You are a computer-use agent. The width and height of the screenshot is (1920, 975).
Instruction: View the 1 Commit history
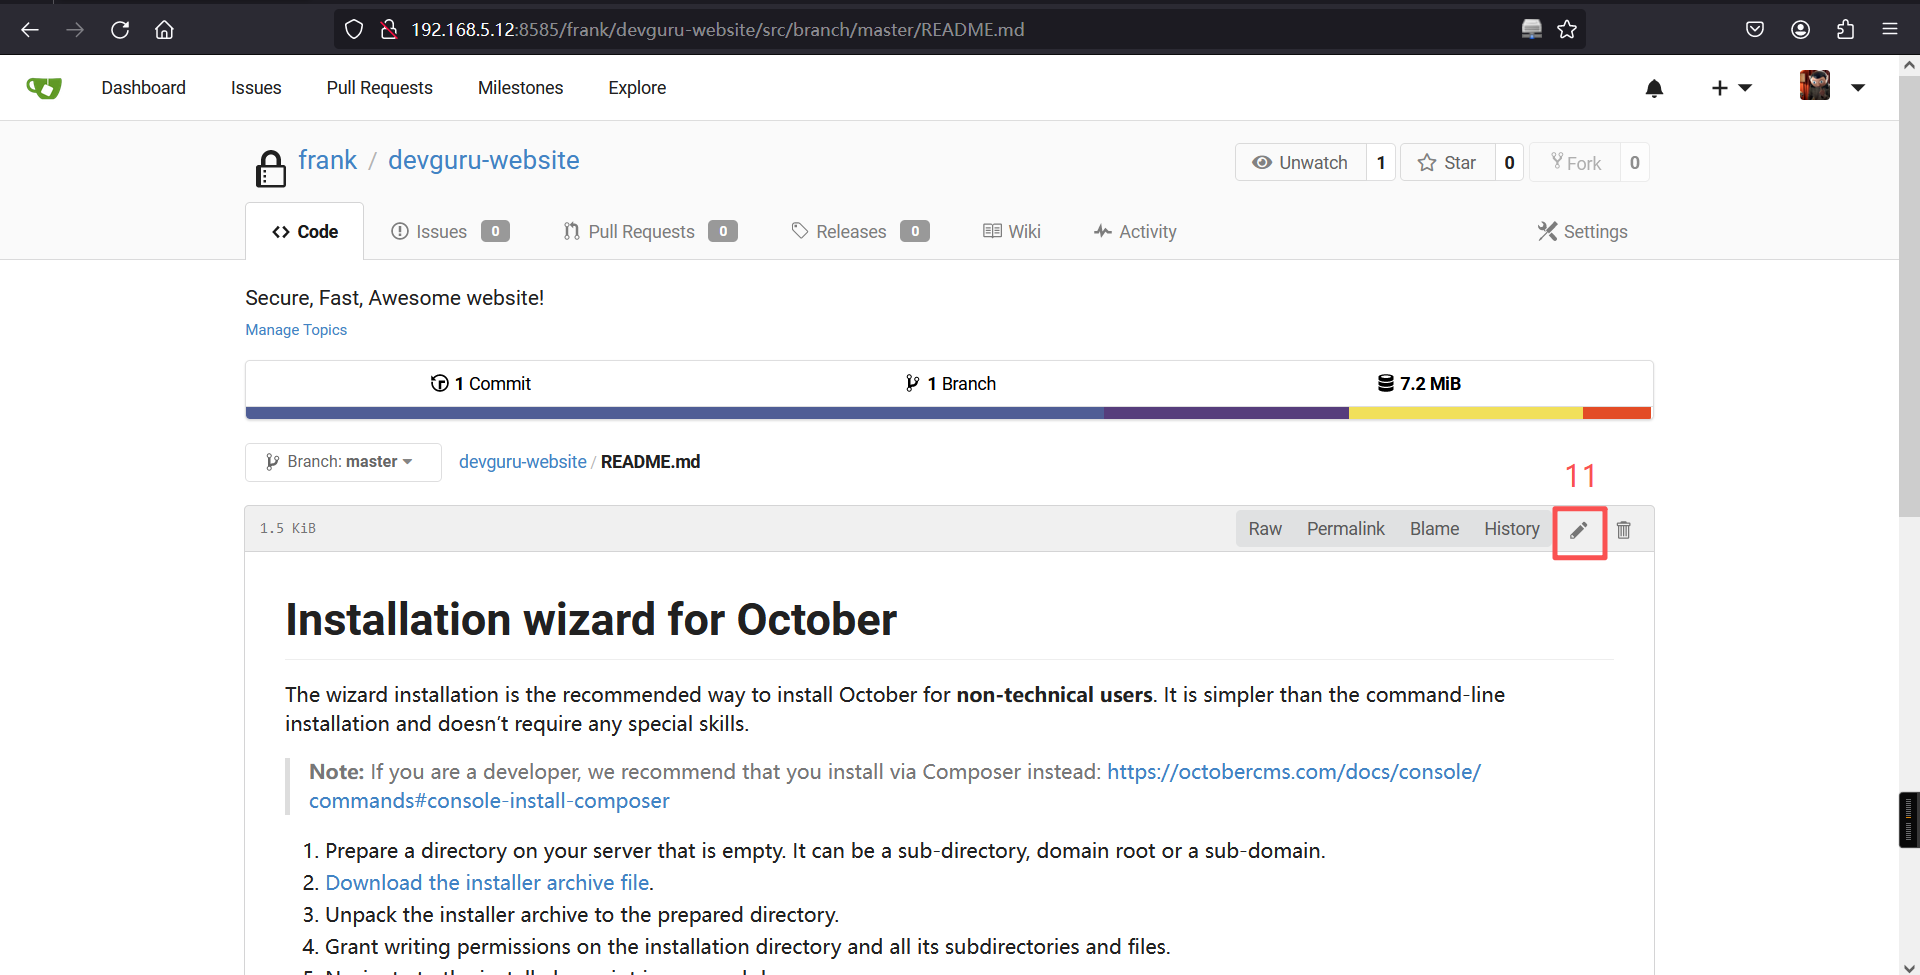[x=481, y=384]
